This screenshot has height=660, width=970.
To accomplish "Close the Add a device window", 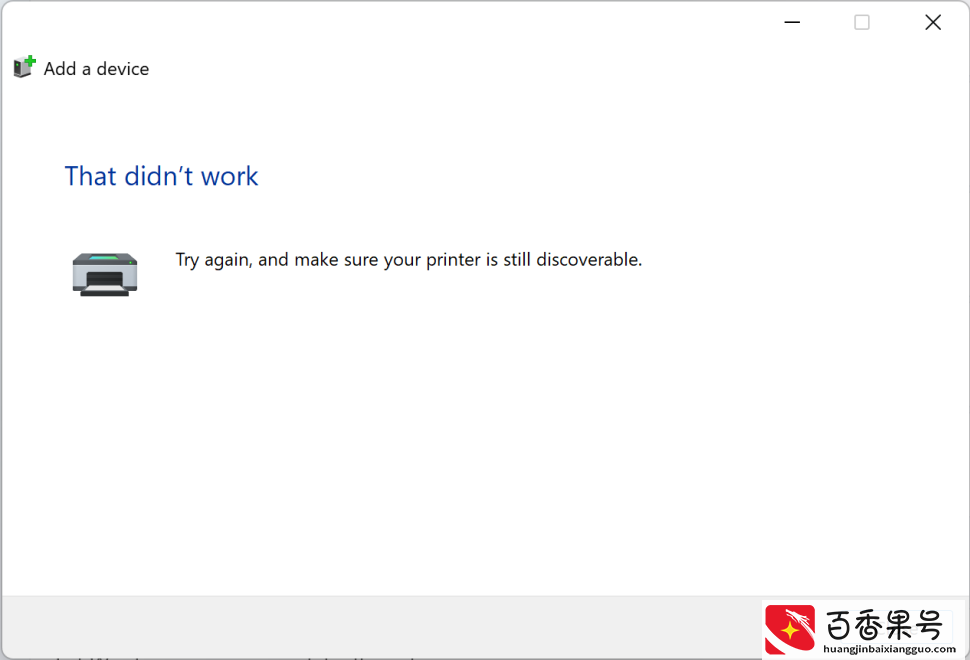I will (933, 22).
